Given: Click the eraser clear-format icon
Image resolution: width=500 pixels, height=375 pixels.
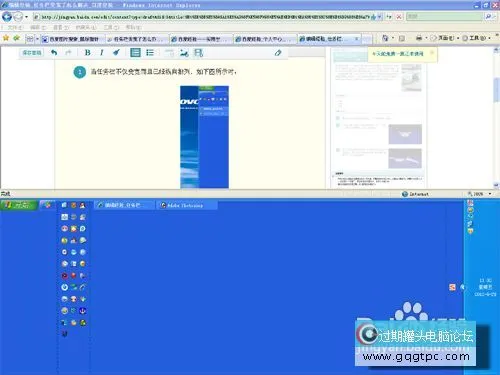Looking at the screenshot, I should [278, 52].
